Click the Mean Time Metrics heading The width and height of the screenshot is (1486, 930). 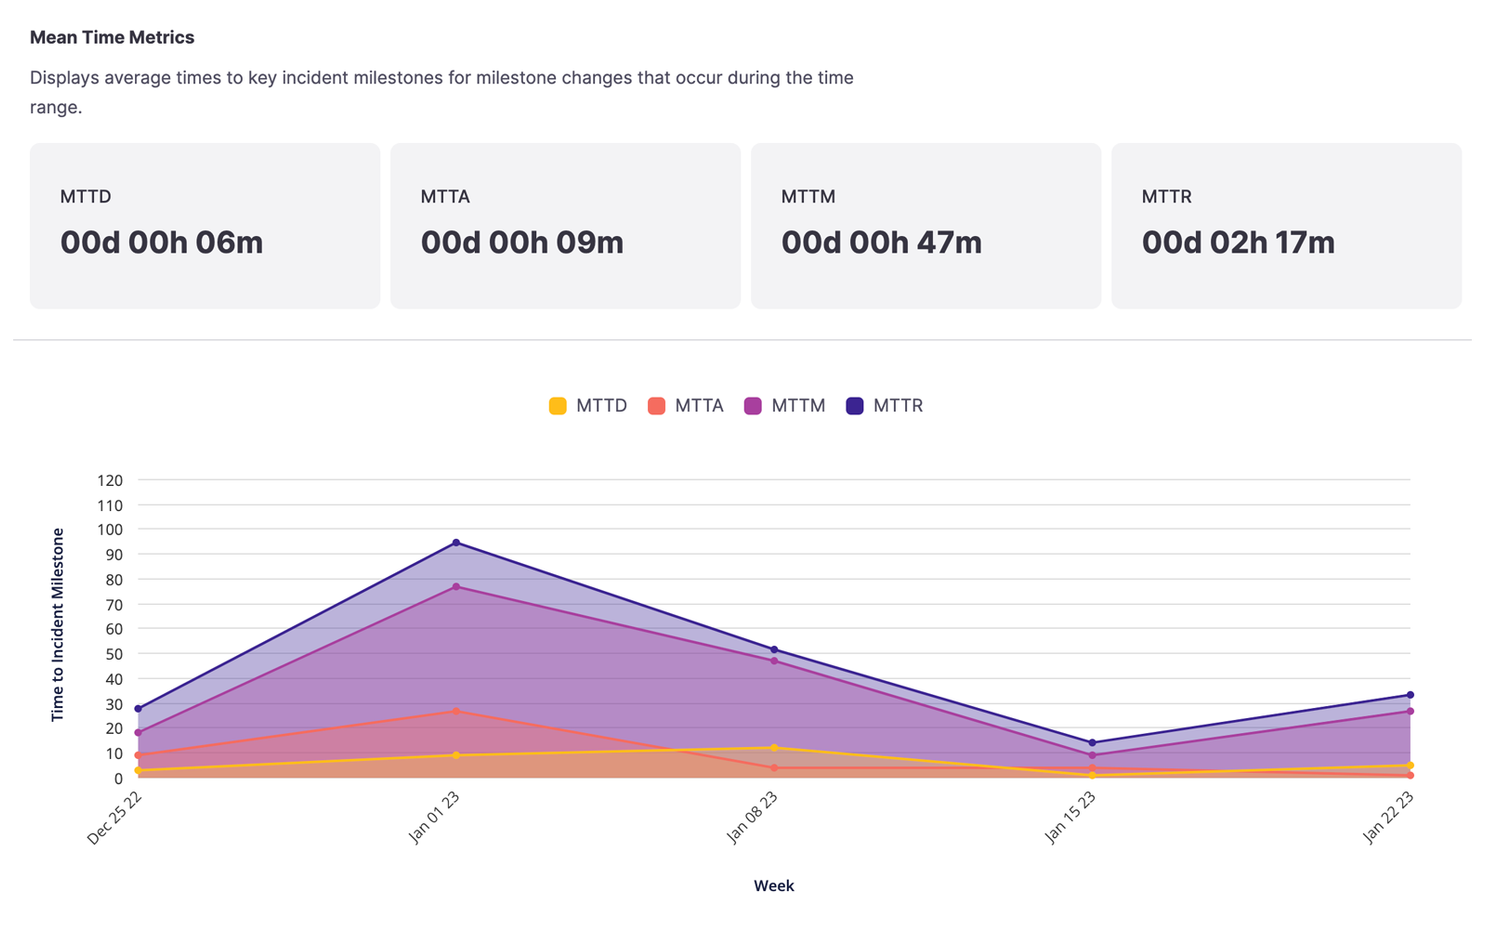(x=112, y=37)
